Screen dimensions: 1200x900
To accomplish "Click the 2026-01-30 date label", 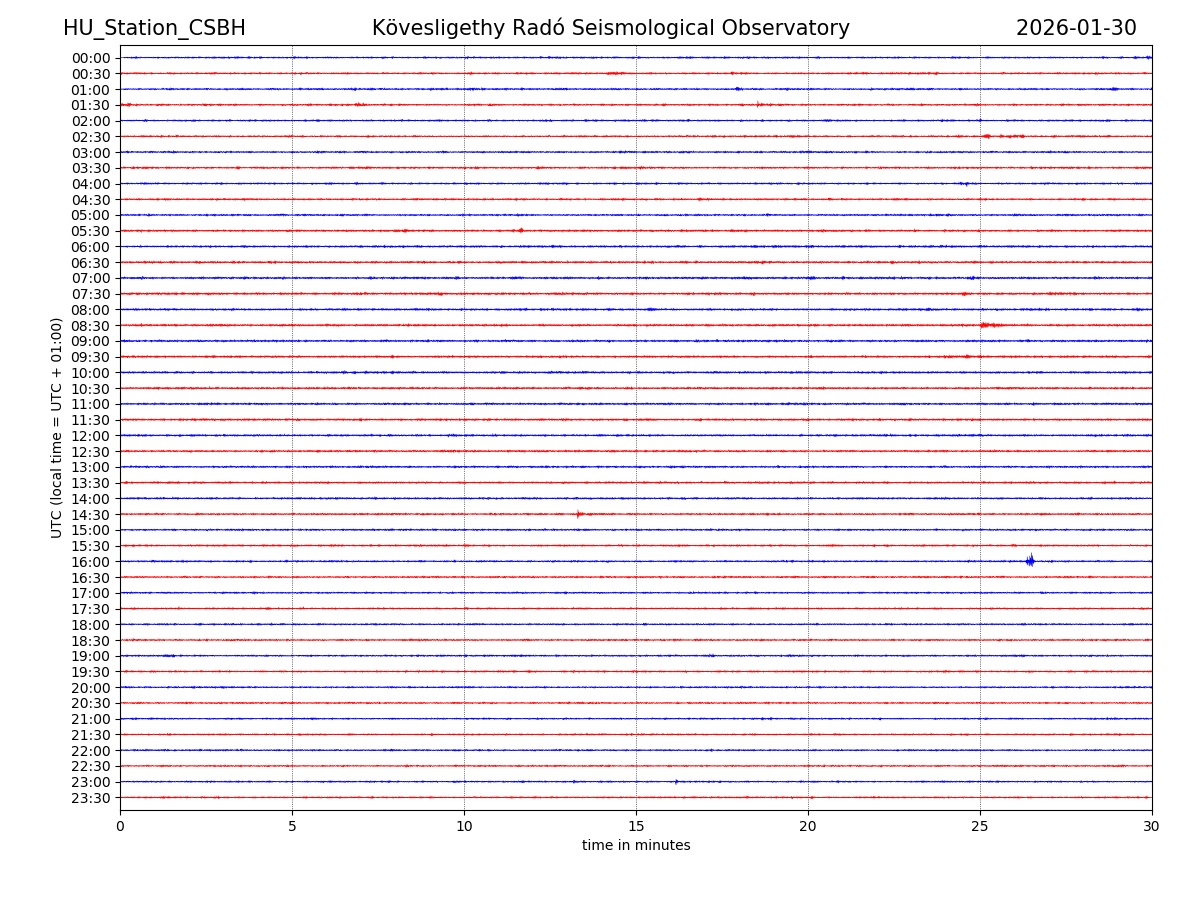I will pos(1076,28).
